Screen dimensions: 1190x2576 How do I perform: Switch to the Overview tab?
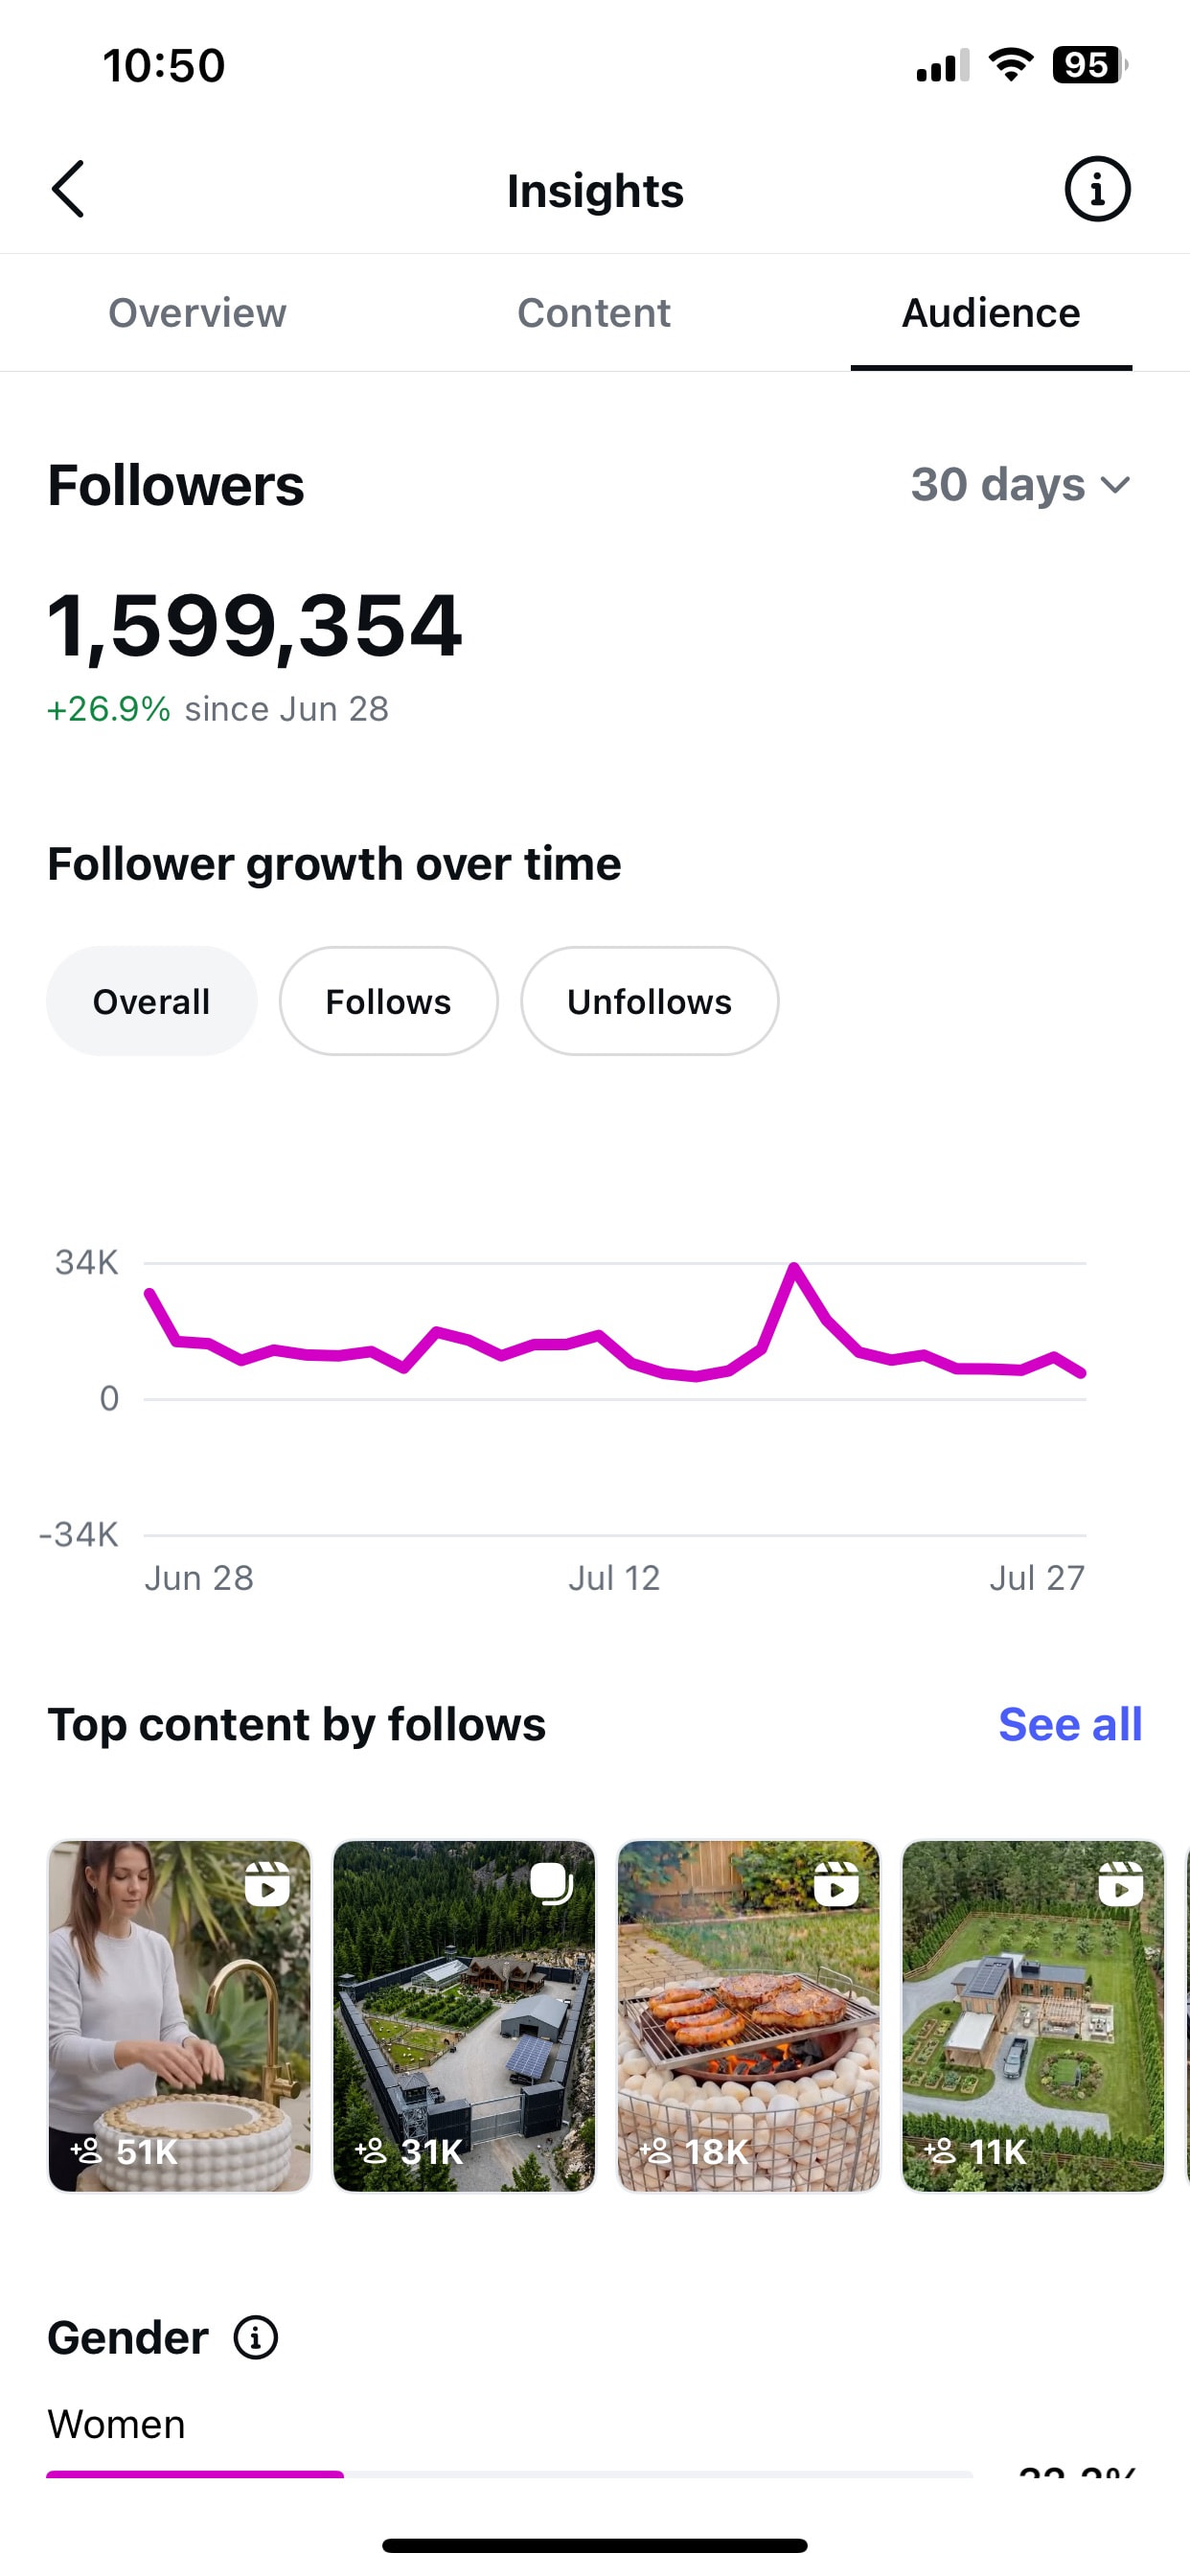click(197, 313)
